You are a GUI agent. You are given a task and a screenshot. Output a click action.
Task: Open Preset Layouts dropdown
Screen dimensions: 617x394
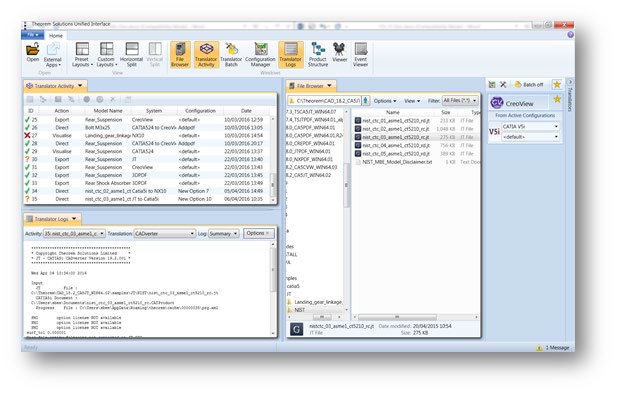82,55
